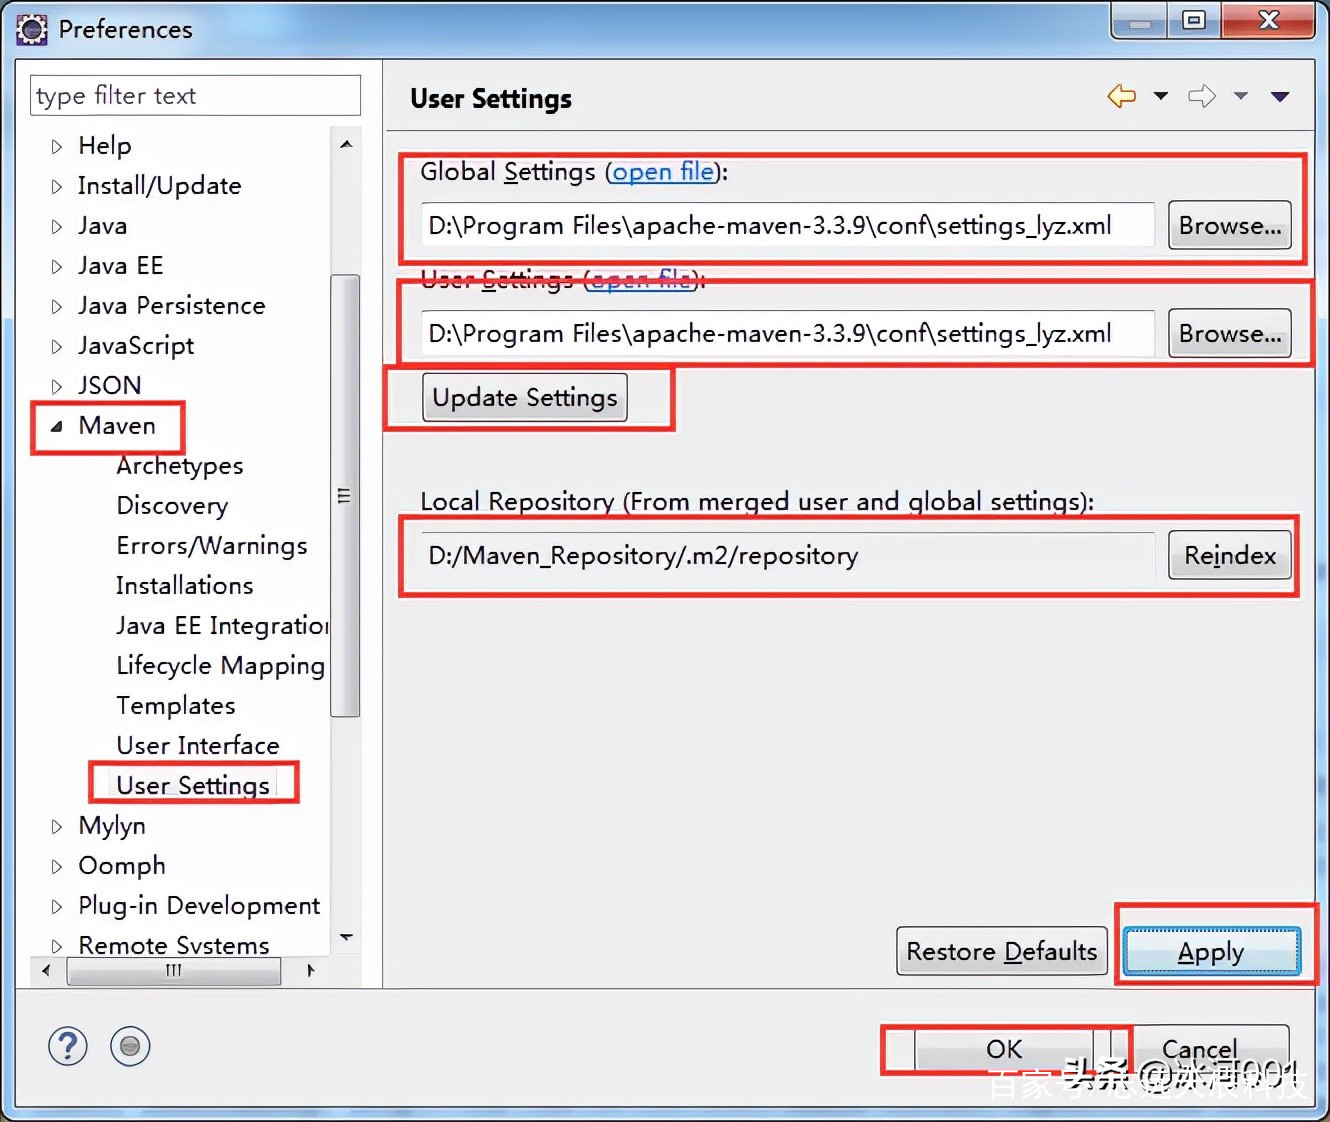Click the Restore Defaults button
The image size is (1330, 1122).
pyautogui.click(x=1002, y=951)
